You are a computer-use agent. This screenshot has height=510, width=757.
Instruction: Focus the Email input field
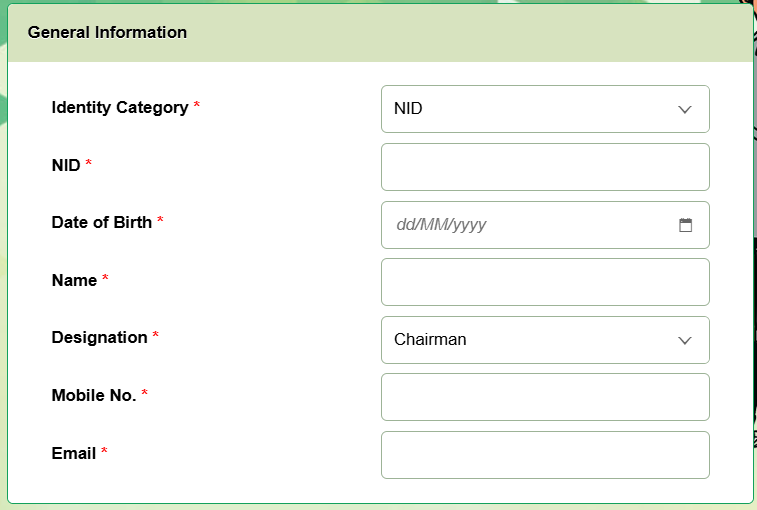545,455
